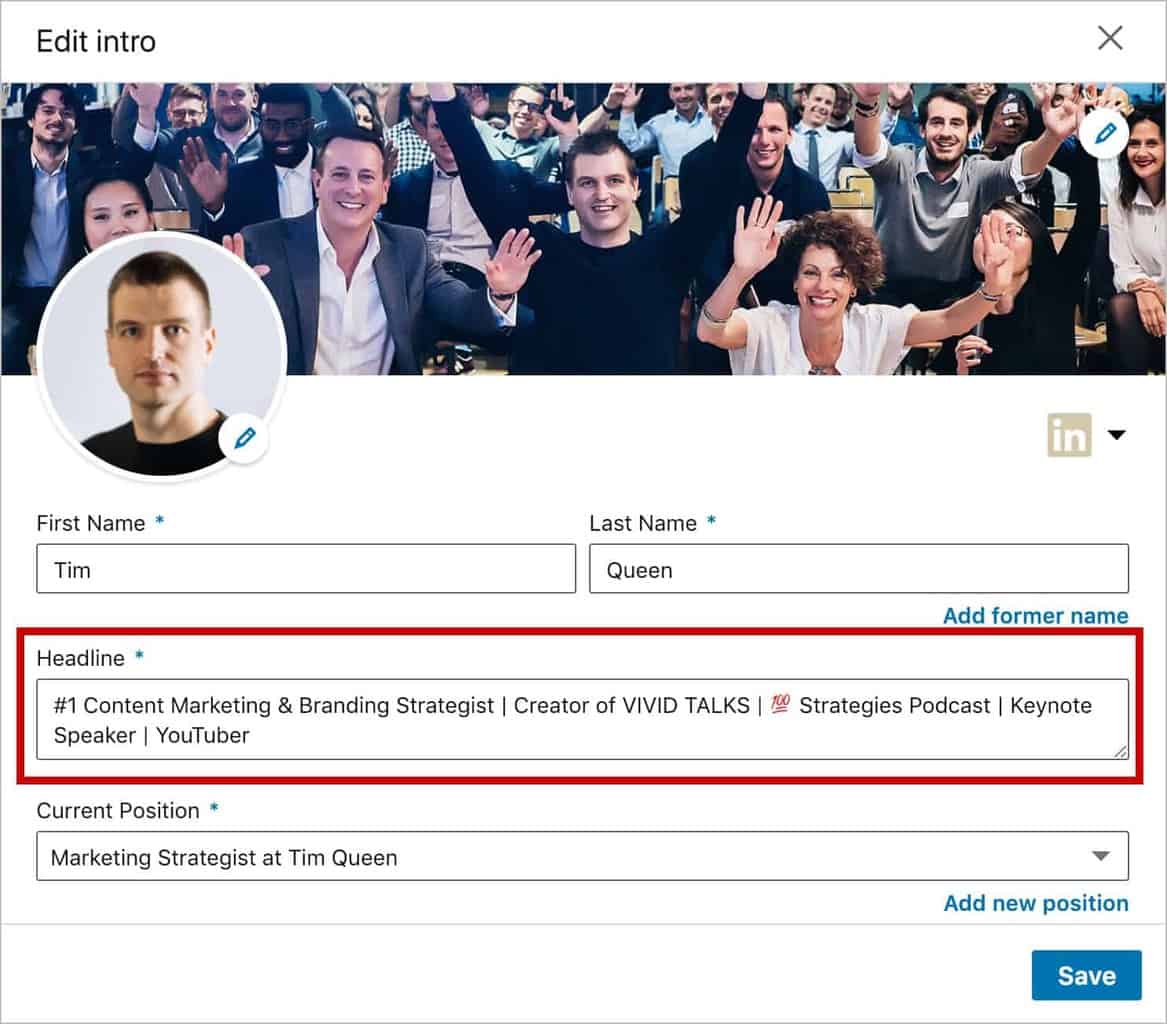1167x1024 pixels.
Task: Click the profile photo edit pencil
Action: click(x=244, y=437)
